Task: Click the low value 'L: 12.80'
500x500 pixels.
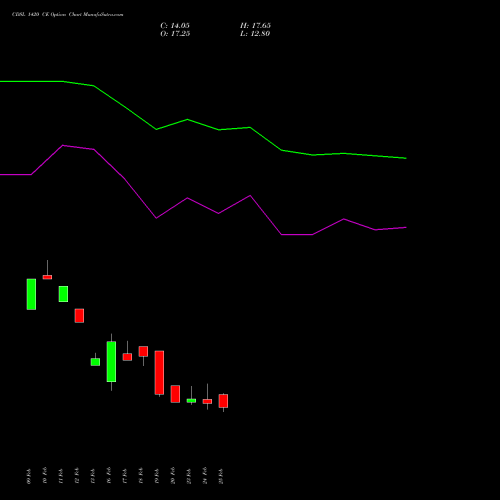Action: [x=255, y=34]
